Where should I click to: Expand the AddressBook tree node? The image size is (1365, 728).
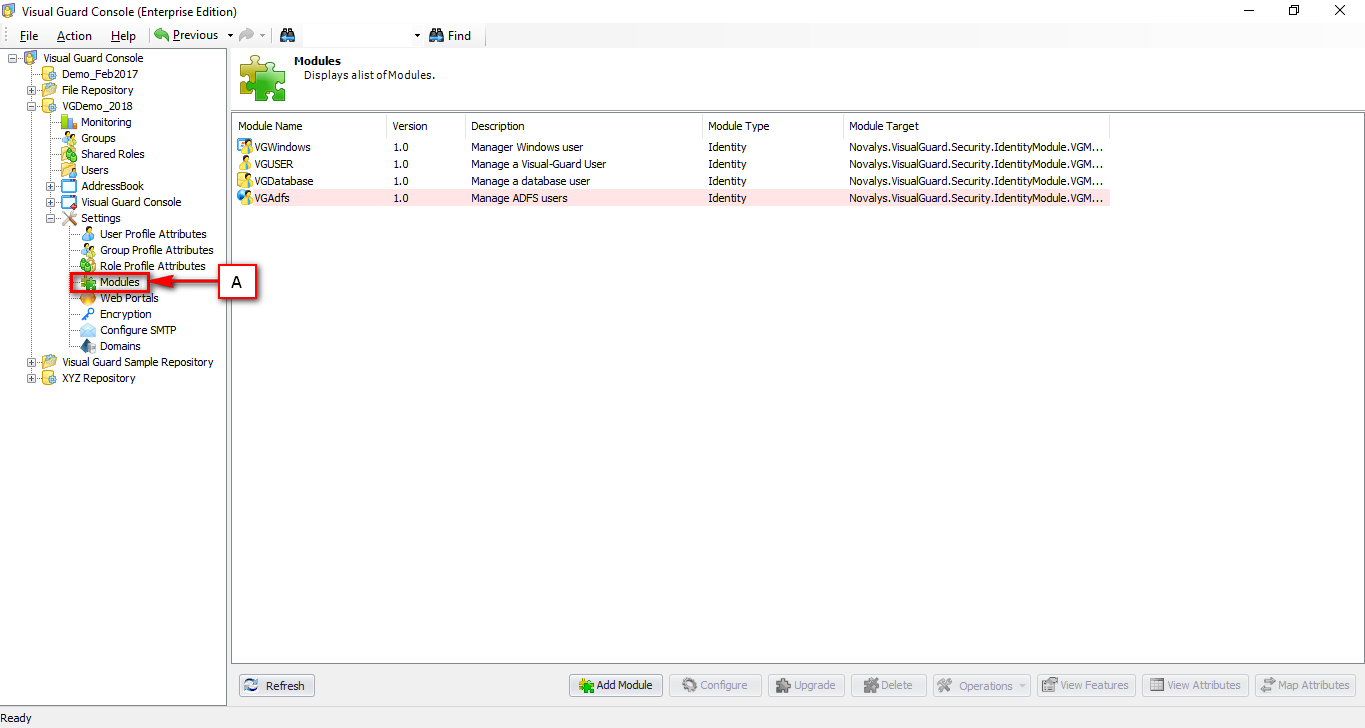click(51, 186)
